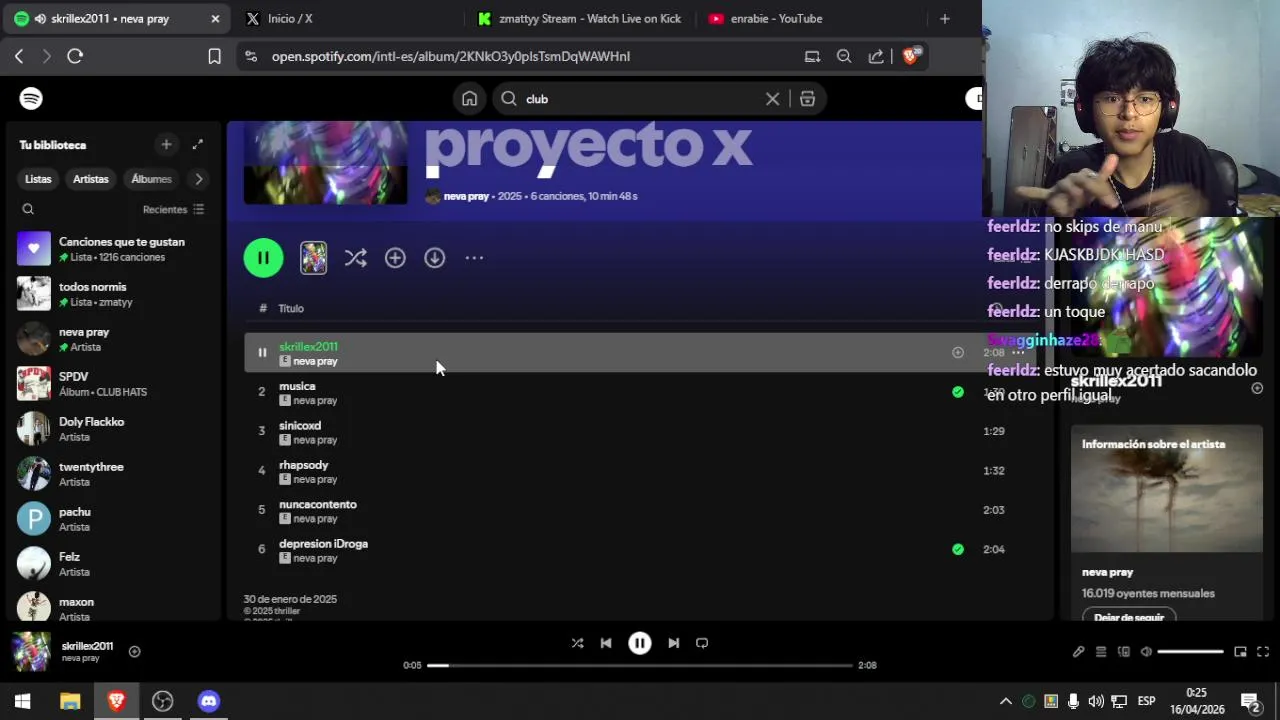This screenshot has width=1280, height=720.
Task: Enable shuffle for the album
Action: (x=355, y=258)
